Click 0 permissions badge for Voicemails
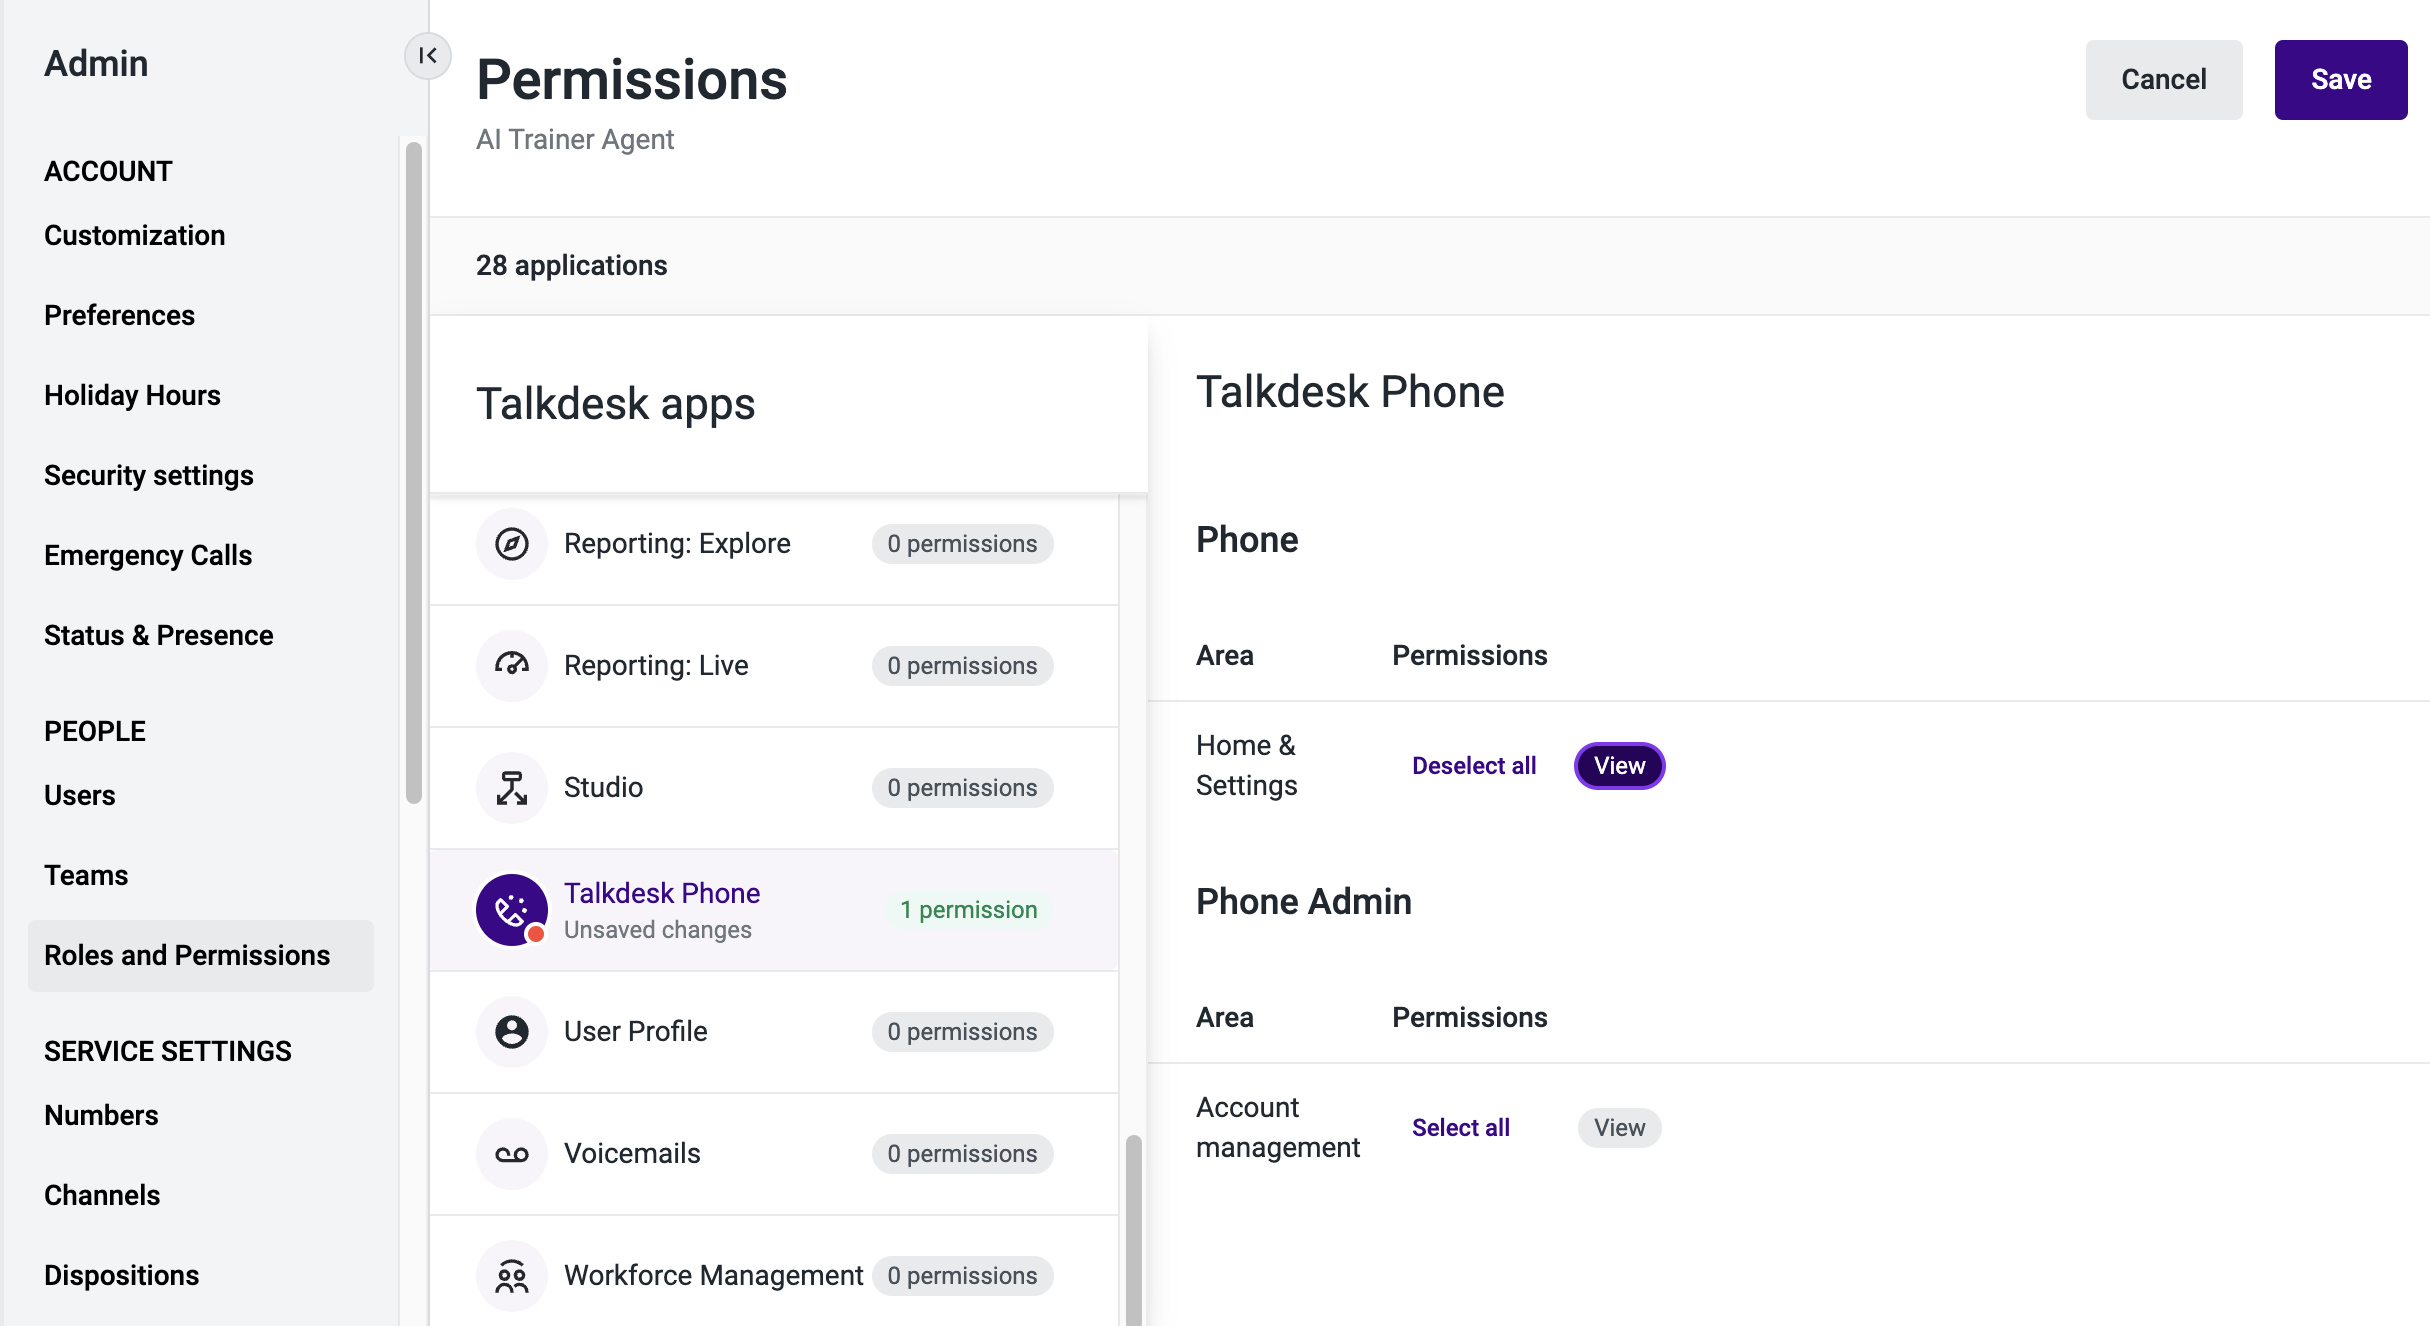The width and height of the screenshot is (2430, 1326). (x=962, y=1154)
